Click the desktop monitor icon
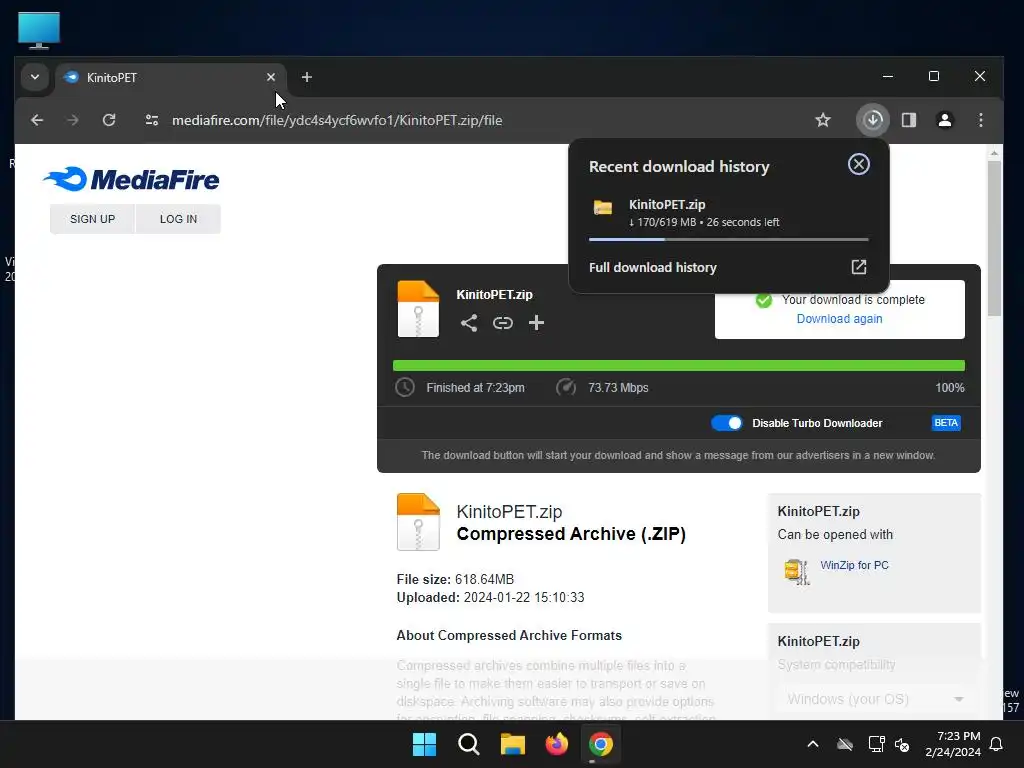Image resolution: width=1024 pixels, height=768 pixels. click(x=39, y=30)
